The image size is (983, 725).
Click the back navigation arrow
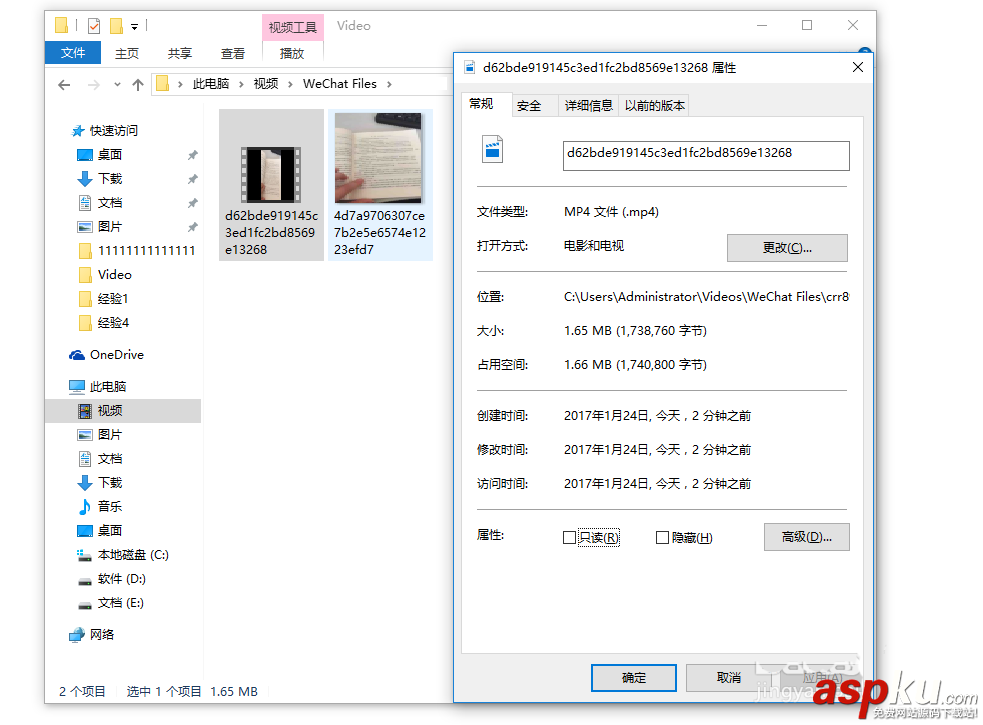point(63,84)
